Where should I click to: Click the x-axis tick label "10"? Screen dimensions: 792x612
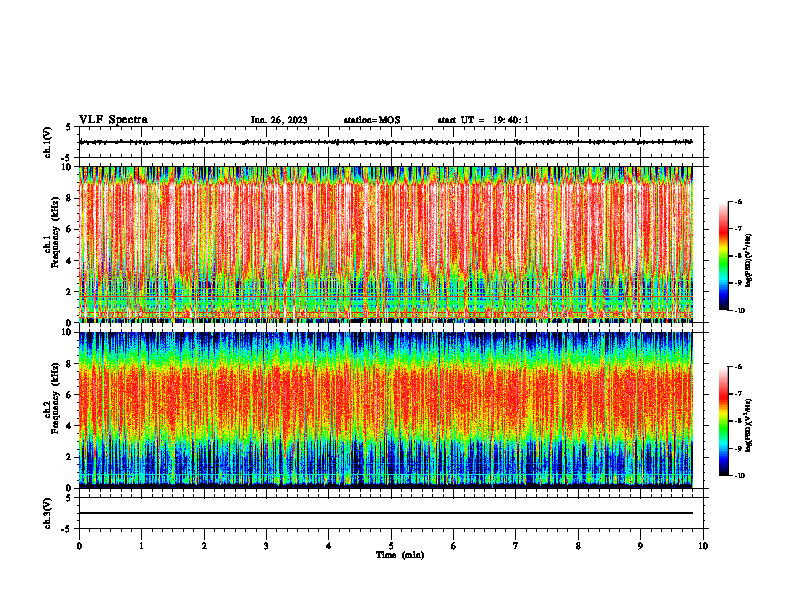[x=703, y=546]
